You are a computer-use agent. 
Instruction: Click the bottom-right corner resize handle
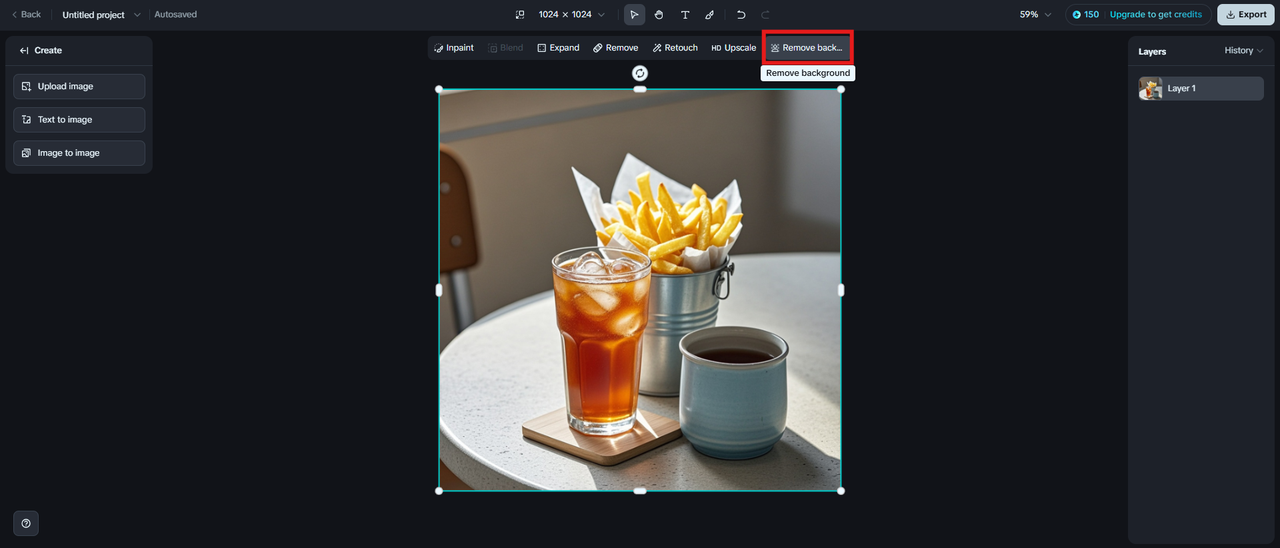tap(841, 491)
